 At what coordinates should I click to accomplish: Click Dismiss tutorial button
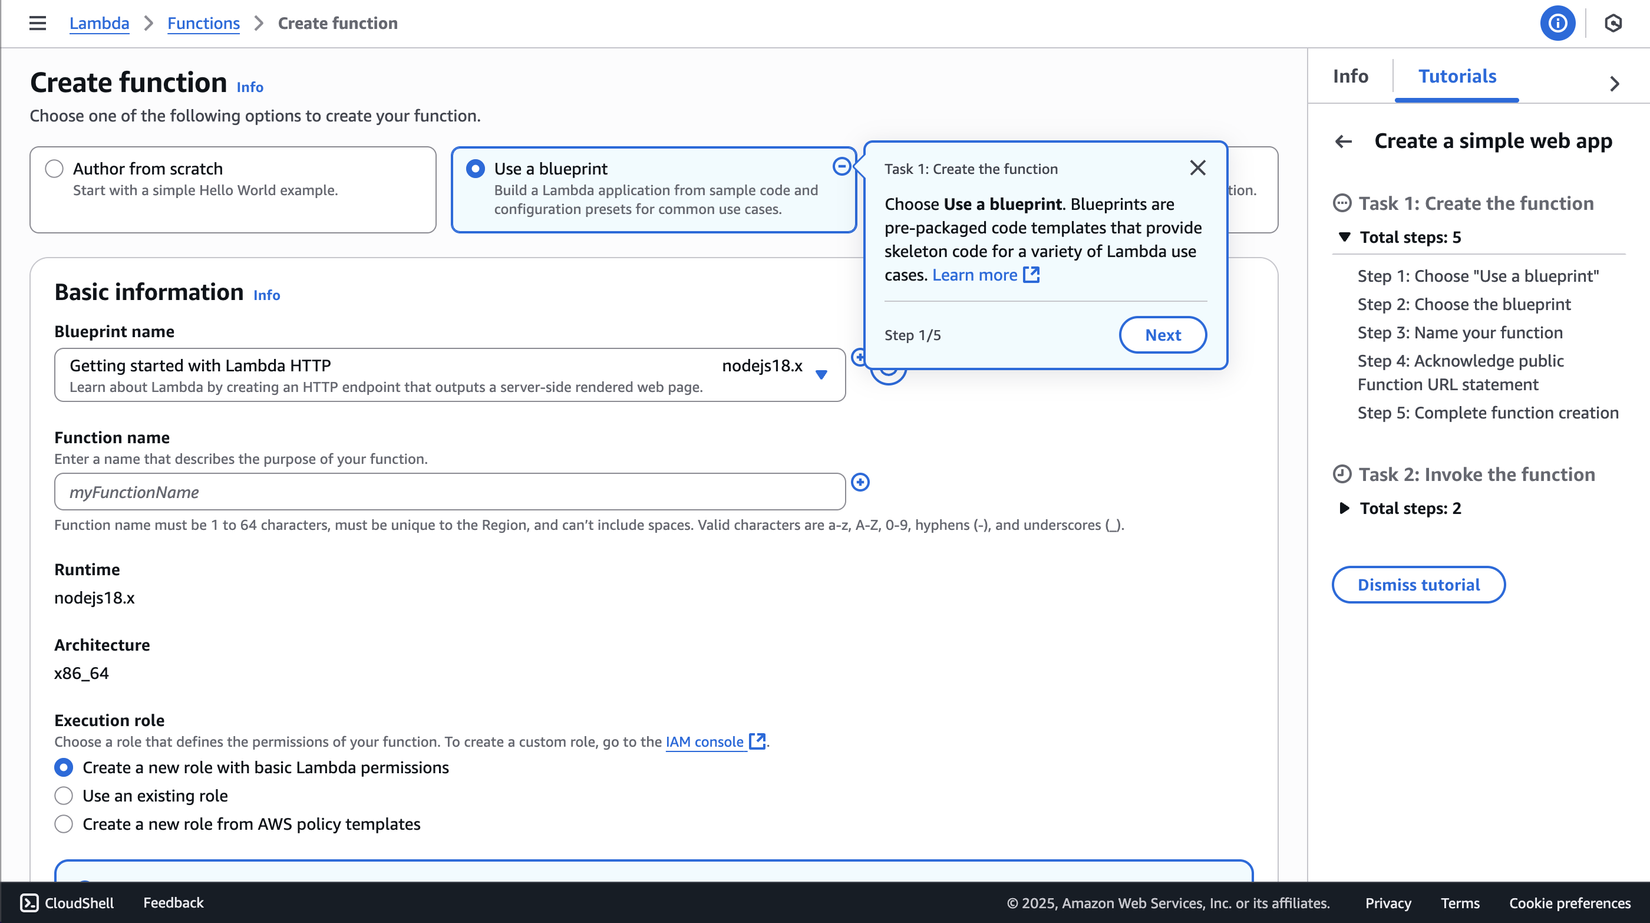click(x=1418, y=585)
